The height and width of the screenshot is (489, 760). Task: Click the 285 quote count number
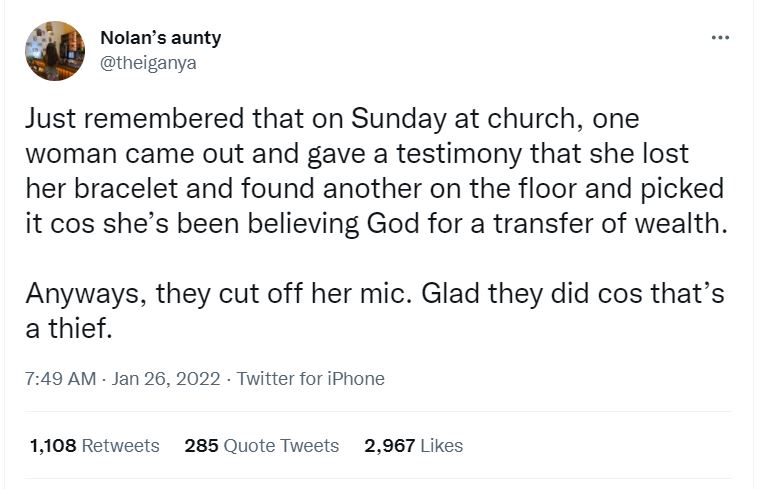click(x=201, y=445)
